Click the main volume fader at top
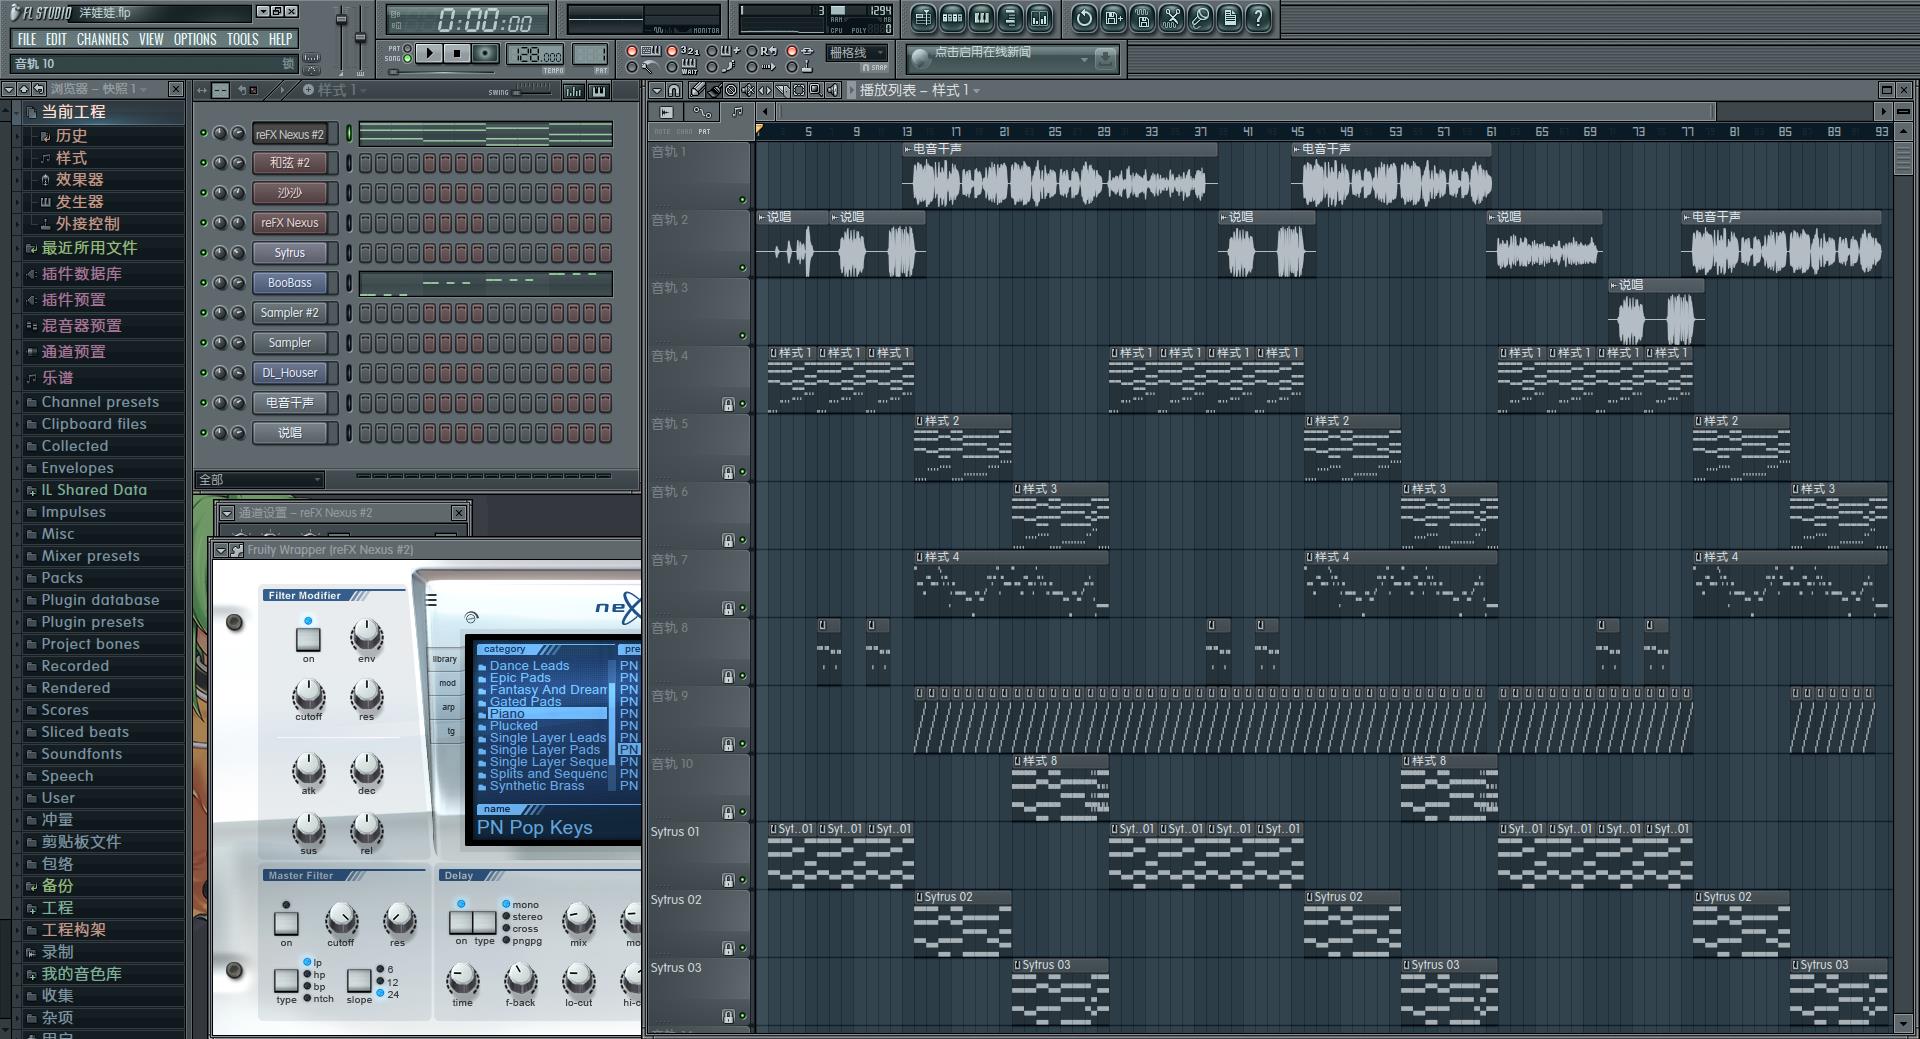The image size is (1920, 1039). point(341,20)
